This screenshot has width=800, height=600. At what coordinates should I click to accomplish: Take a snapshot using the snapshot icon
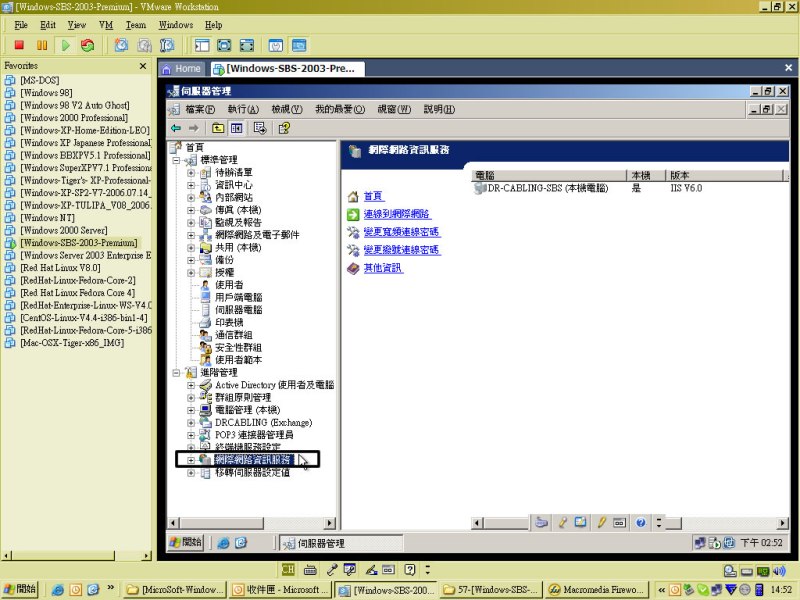pos(121,45)
